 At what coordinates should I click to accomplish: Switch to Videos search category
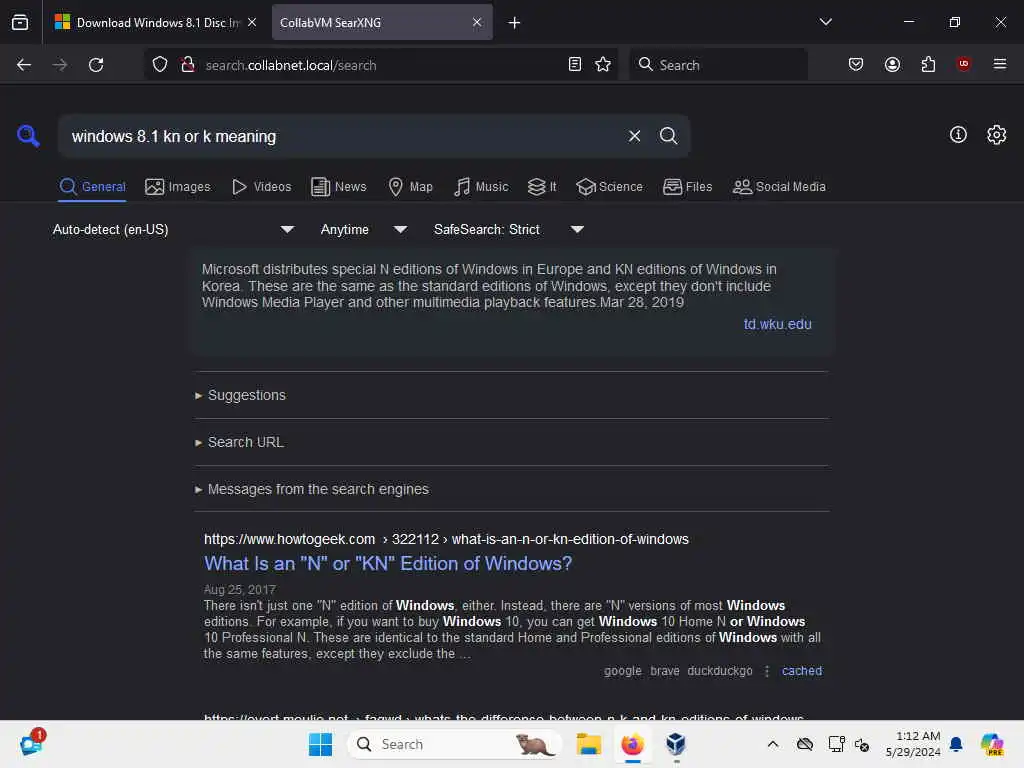261,187
